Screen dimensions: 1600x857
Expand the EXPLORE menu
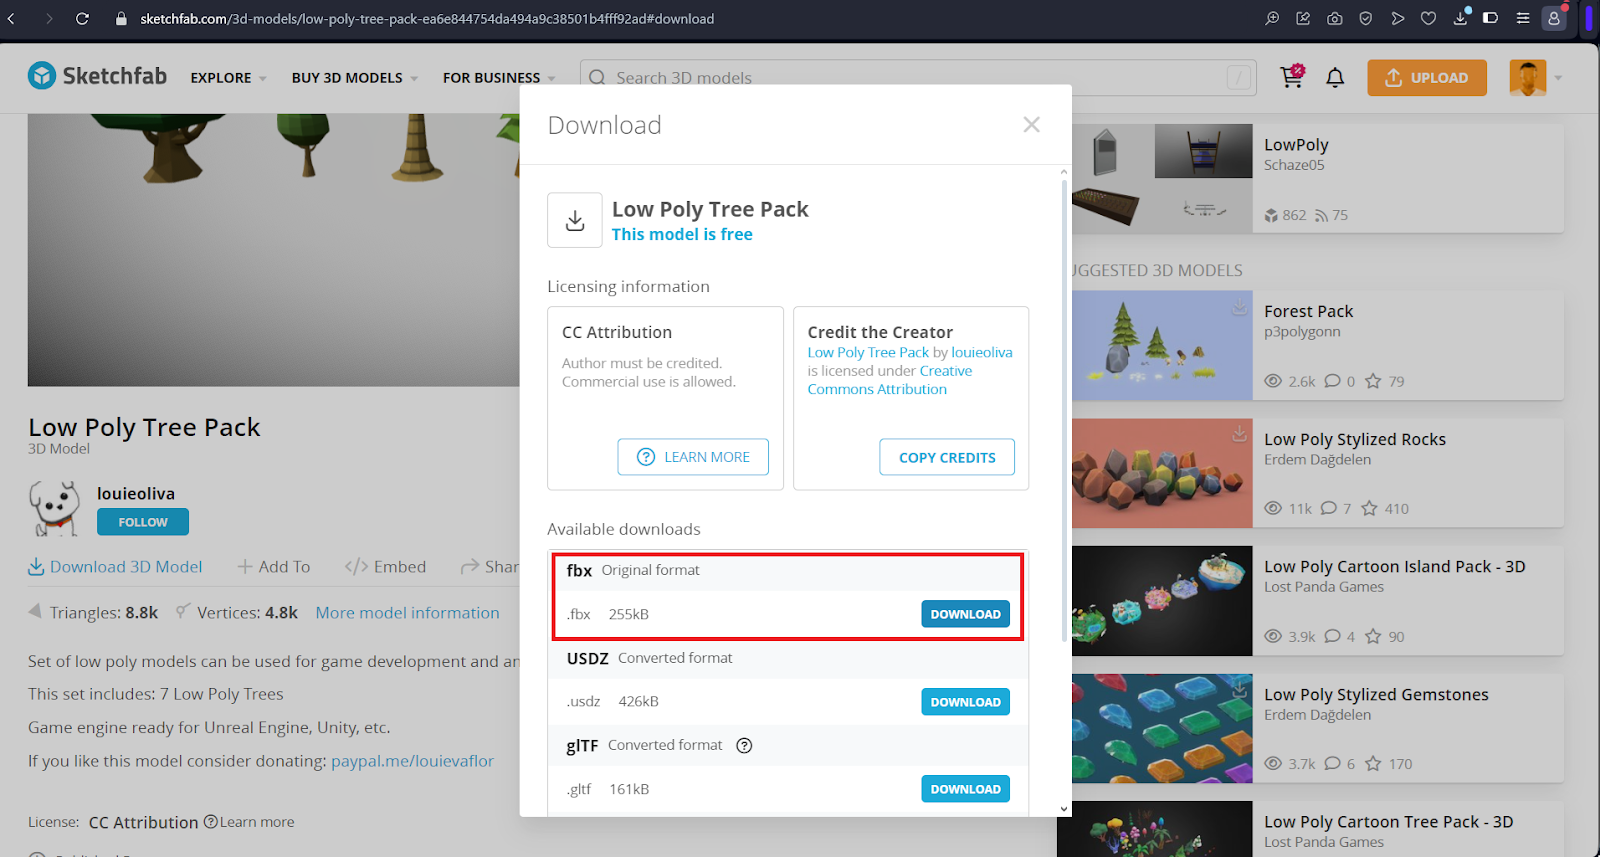[x=228, y=77]
